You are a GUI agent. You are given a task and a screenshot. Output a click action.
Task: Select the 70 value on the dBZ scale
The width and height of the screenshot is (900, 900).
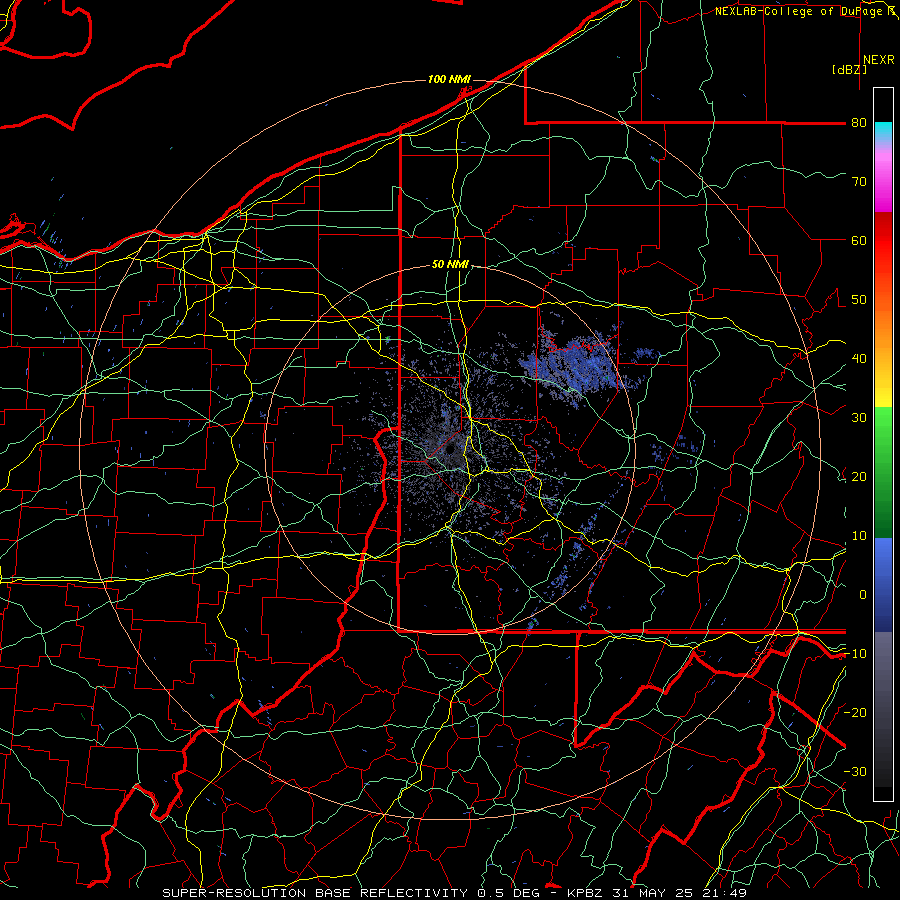(x=859, y=182)
